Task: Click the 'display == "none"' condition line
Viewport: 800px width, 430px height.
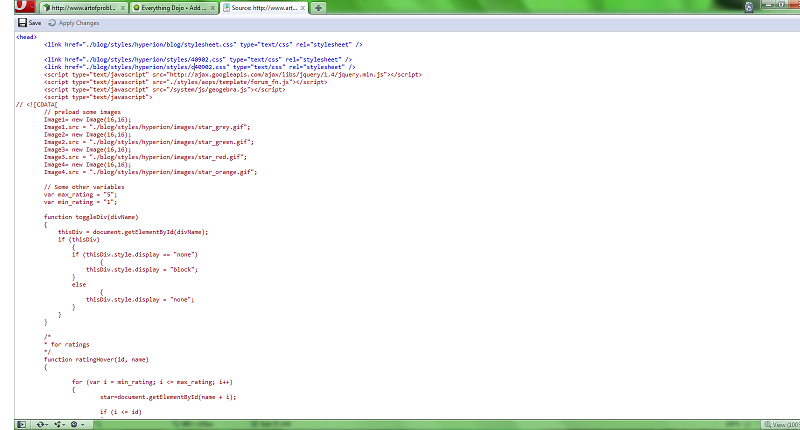Action: (x=135, y=255)
